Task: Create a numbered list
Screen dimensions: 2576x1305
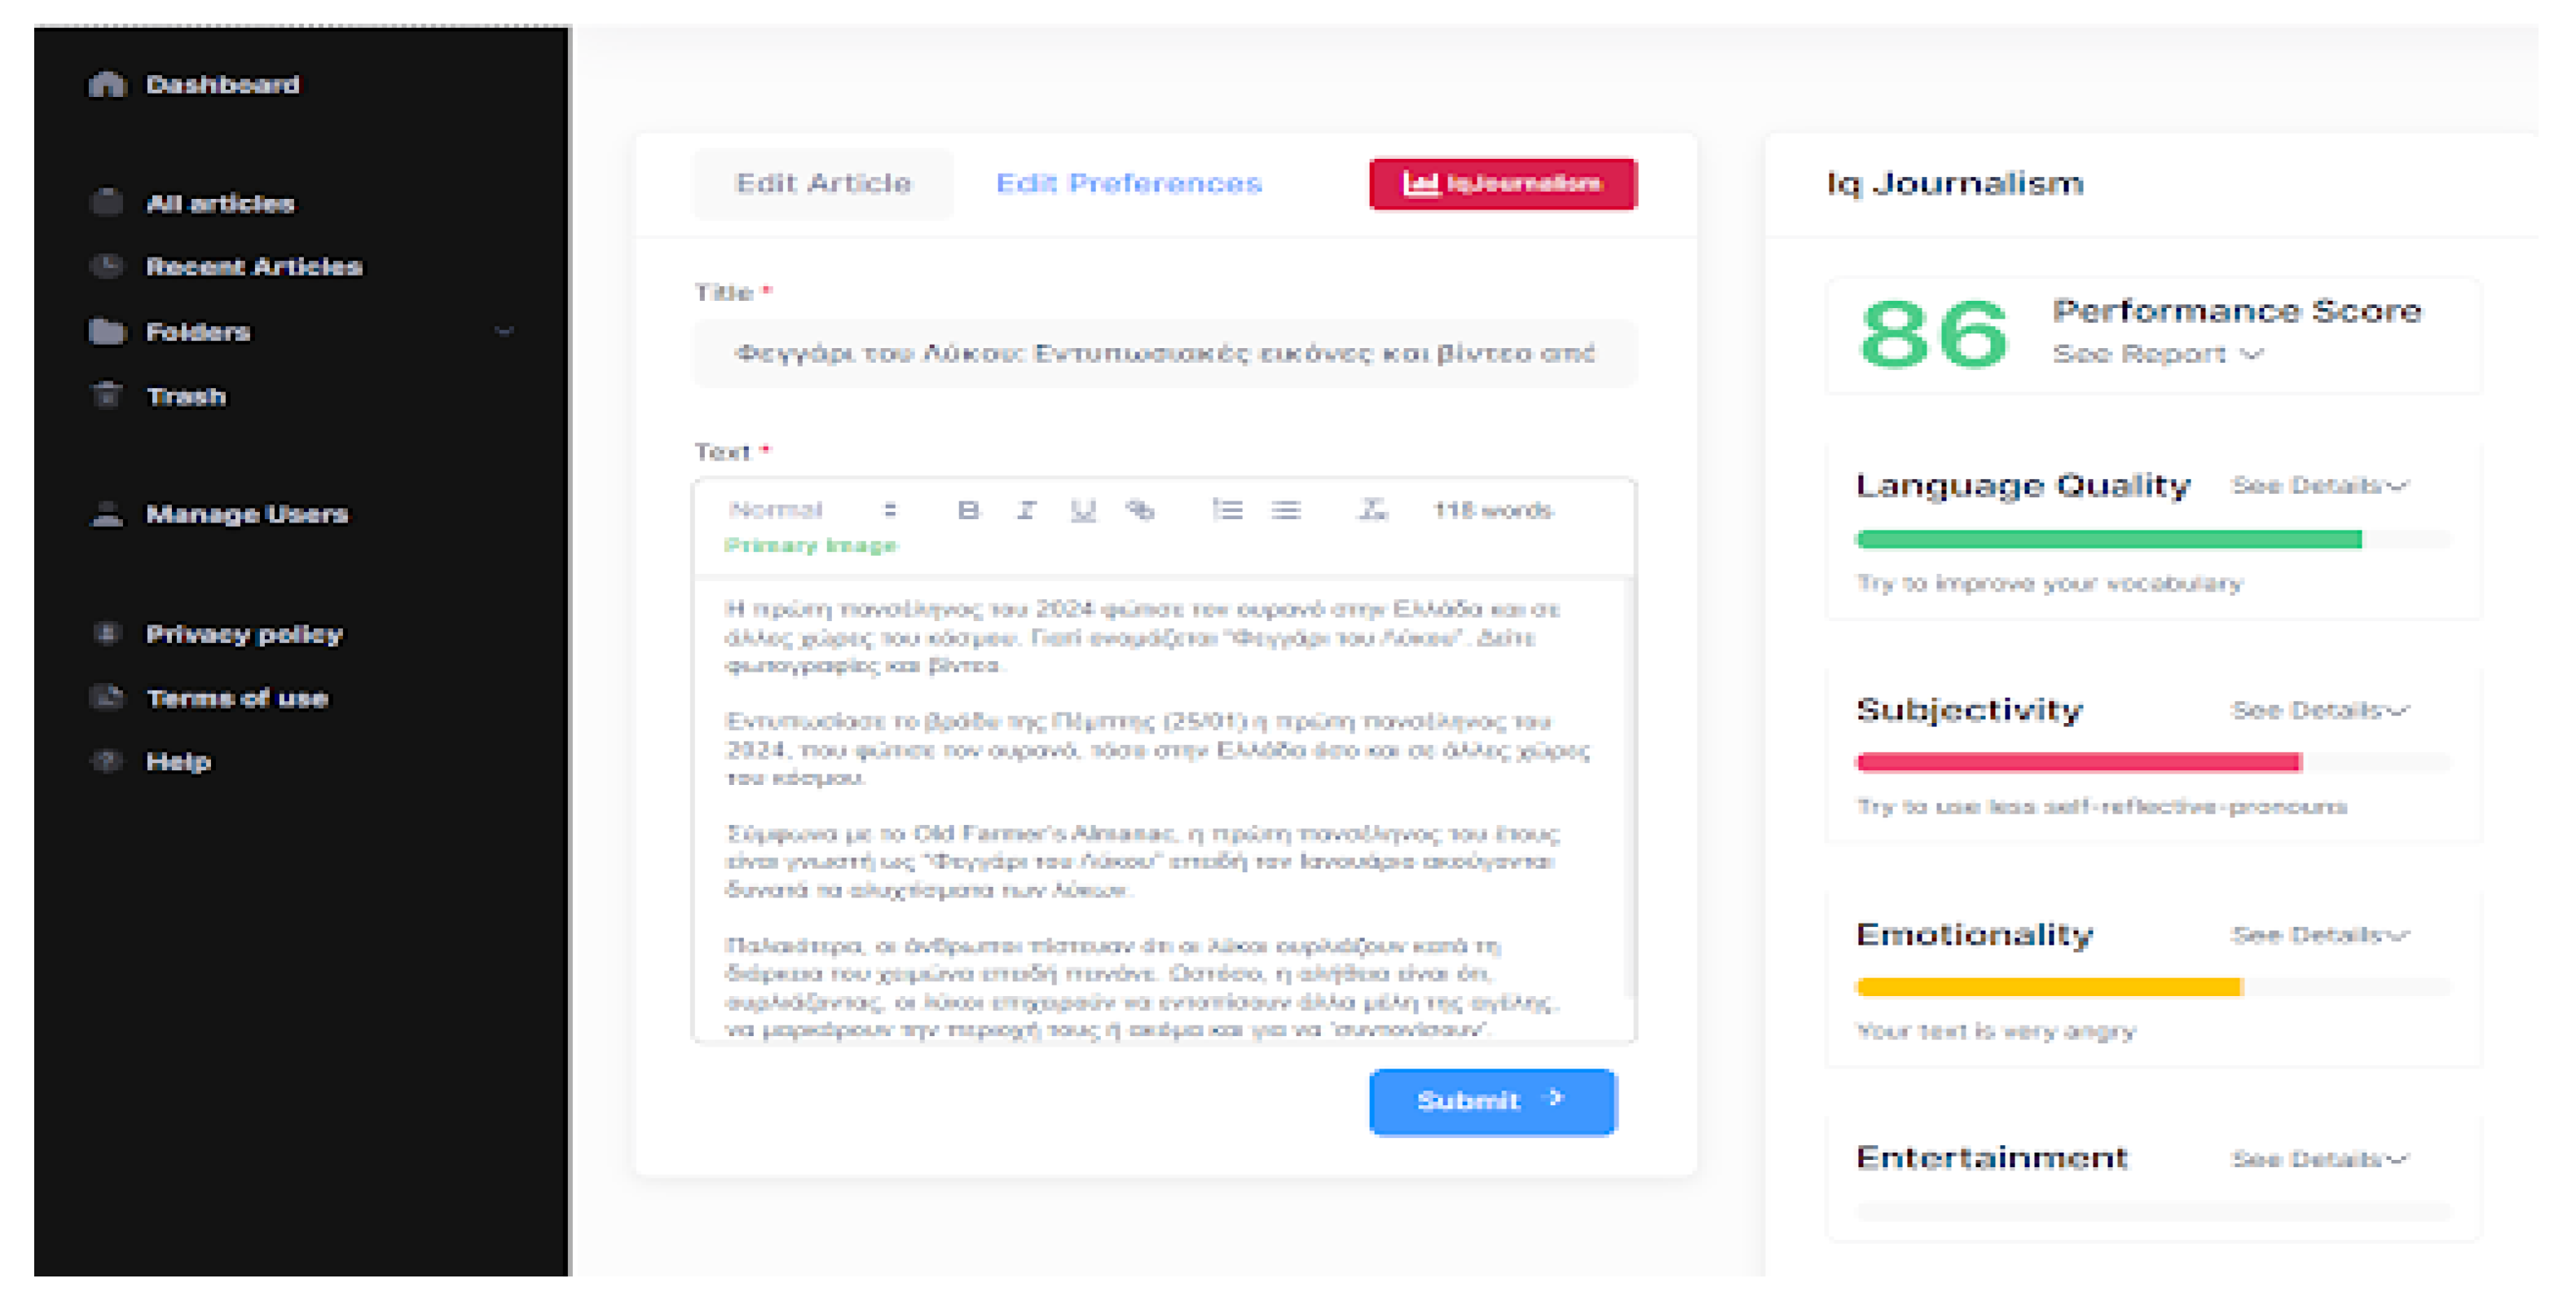Action: click(1230, 510)
